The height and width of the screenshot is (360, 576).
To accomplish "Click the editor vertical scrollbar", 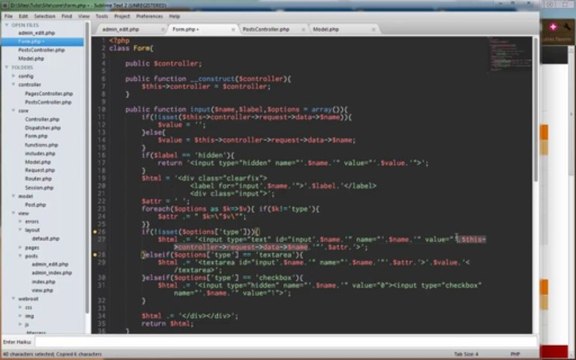I will click(x=536, y=108).
